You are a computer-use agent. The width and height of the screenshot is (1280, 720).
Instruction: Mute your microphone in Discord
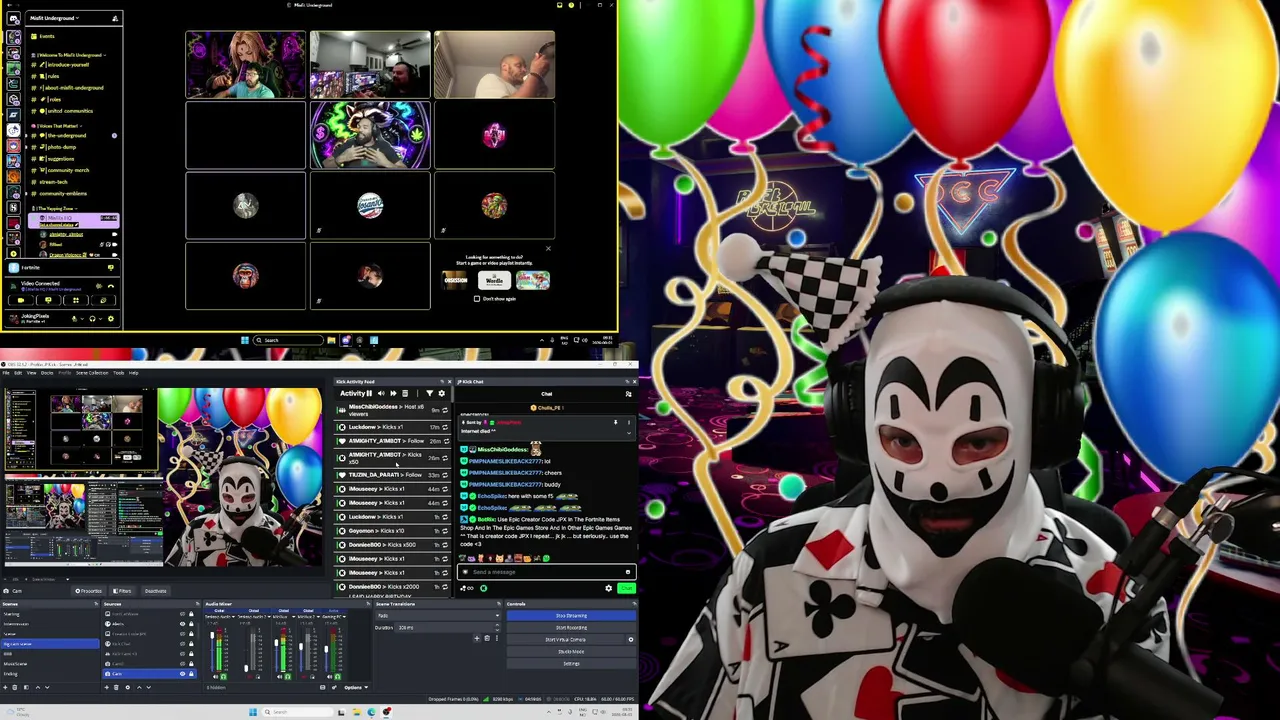(x=75, y=319)
